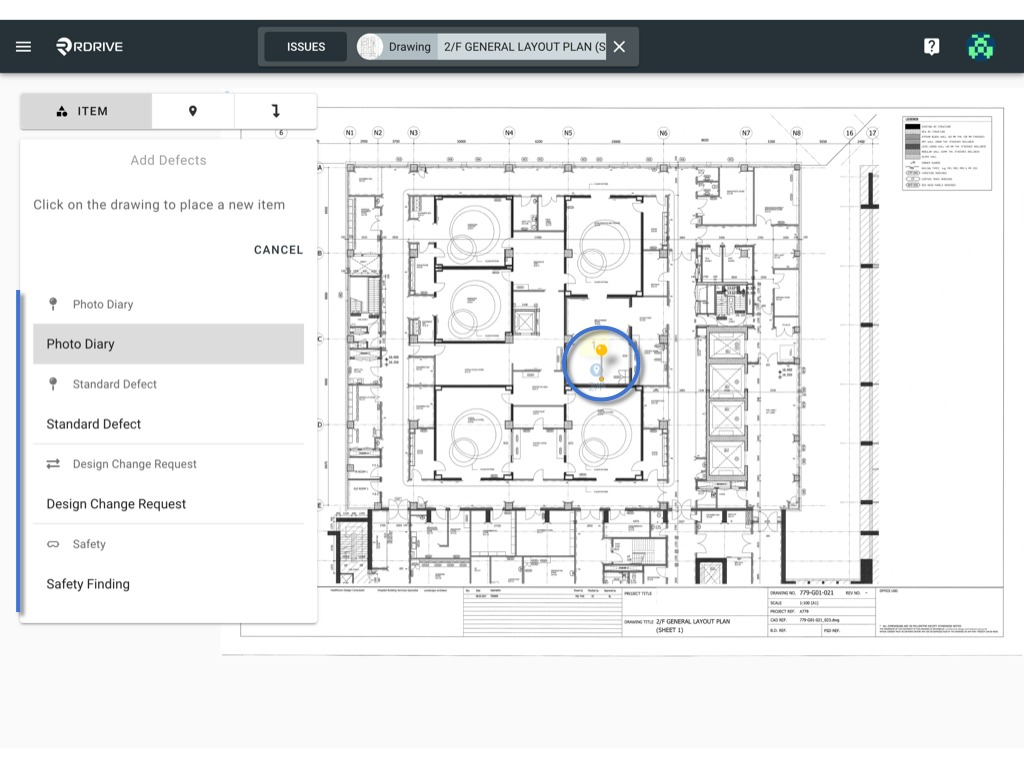
Task: Click the swap arrows icon for Design Change Request
Action: [54, 464]
